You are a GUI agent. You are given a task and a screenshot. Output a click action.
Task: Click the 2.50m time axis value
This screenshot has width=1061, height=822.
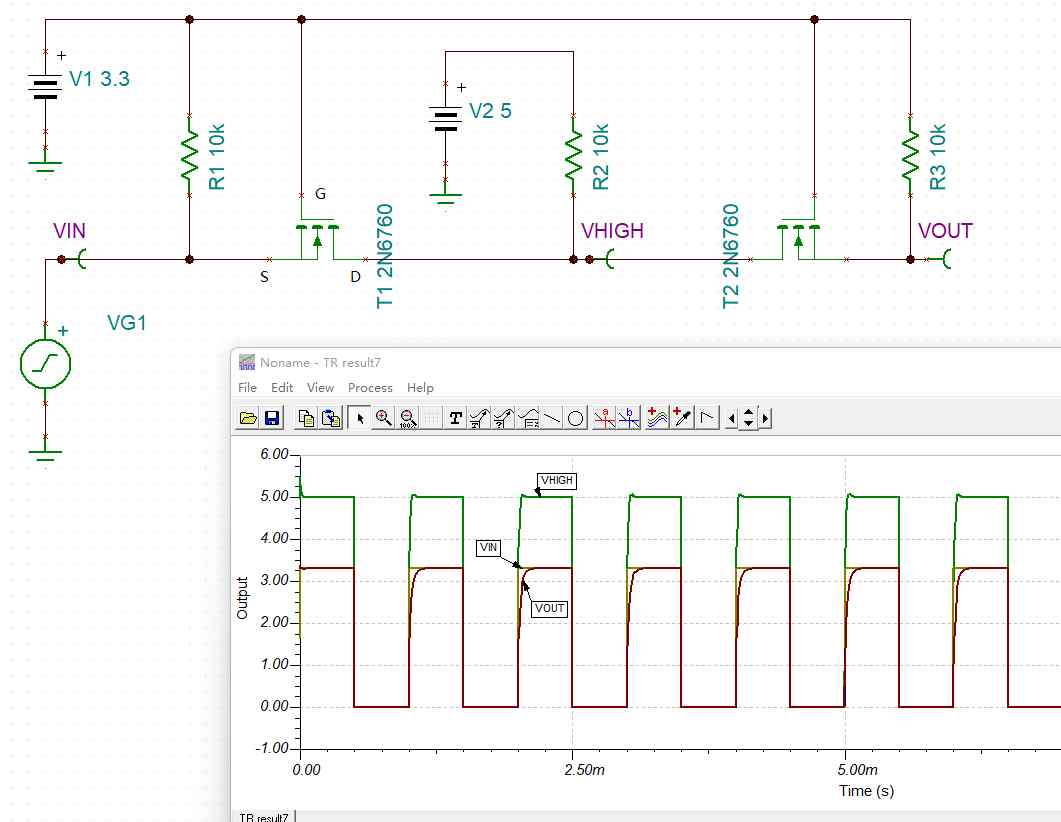pos(584,770)
